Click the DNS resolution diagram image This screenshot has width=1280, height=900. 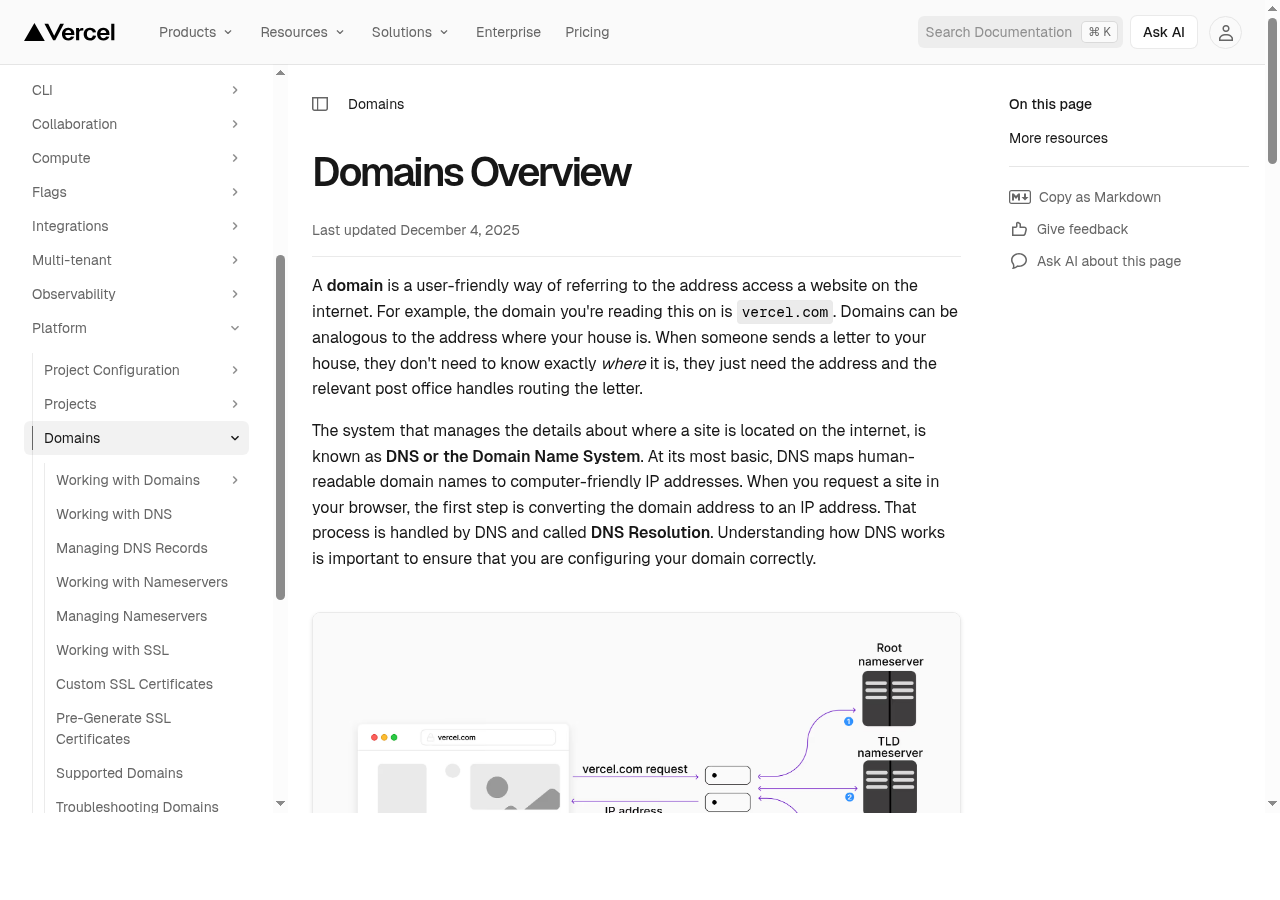point(636,713)
